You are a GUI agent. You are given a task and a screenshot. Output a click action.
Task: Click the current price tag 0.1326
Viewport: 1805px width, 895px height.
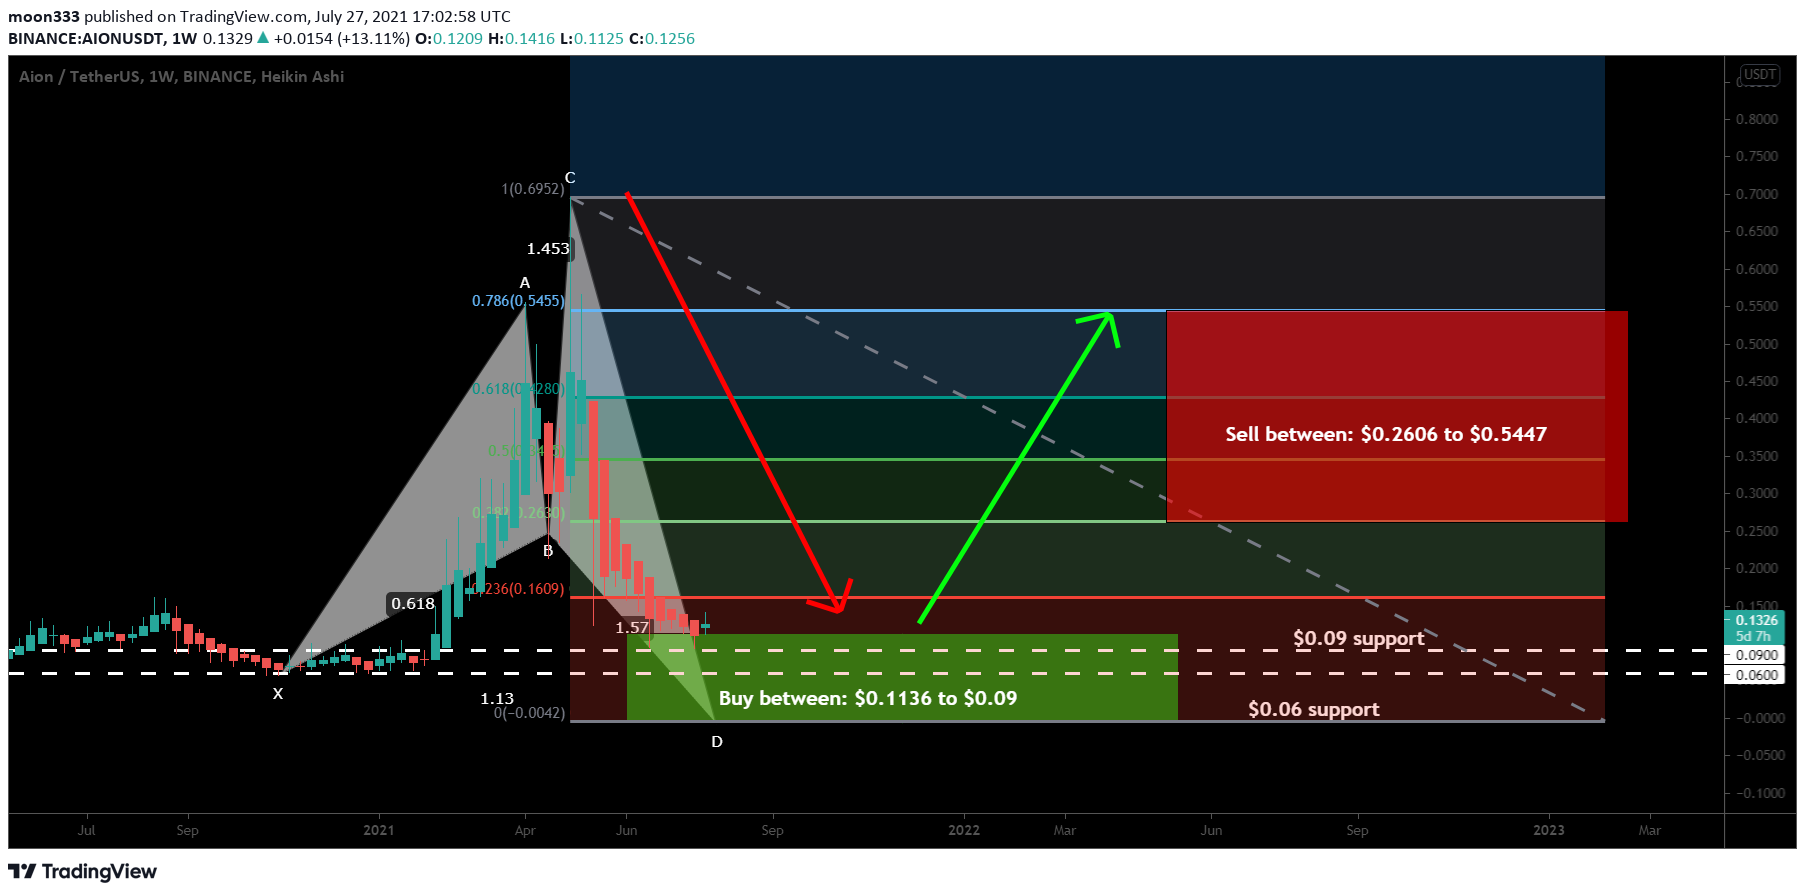[1755, 620]
